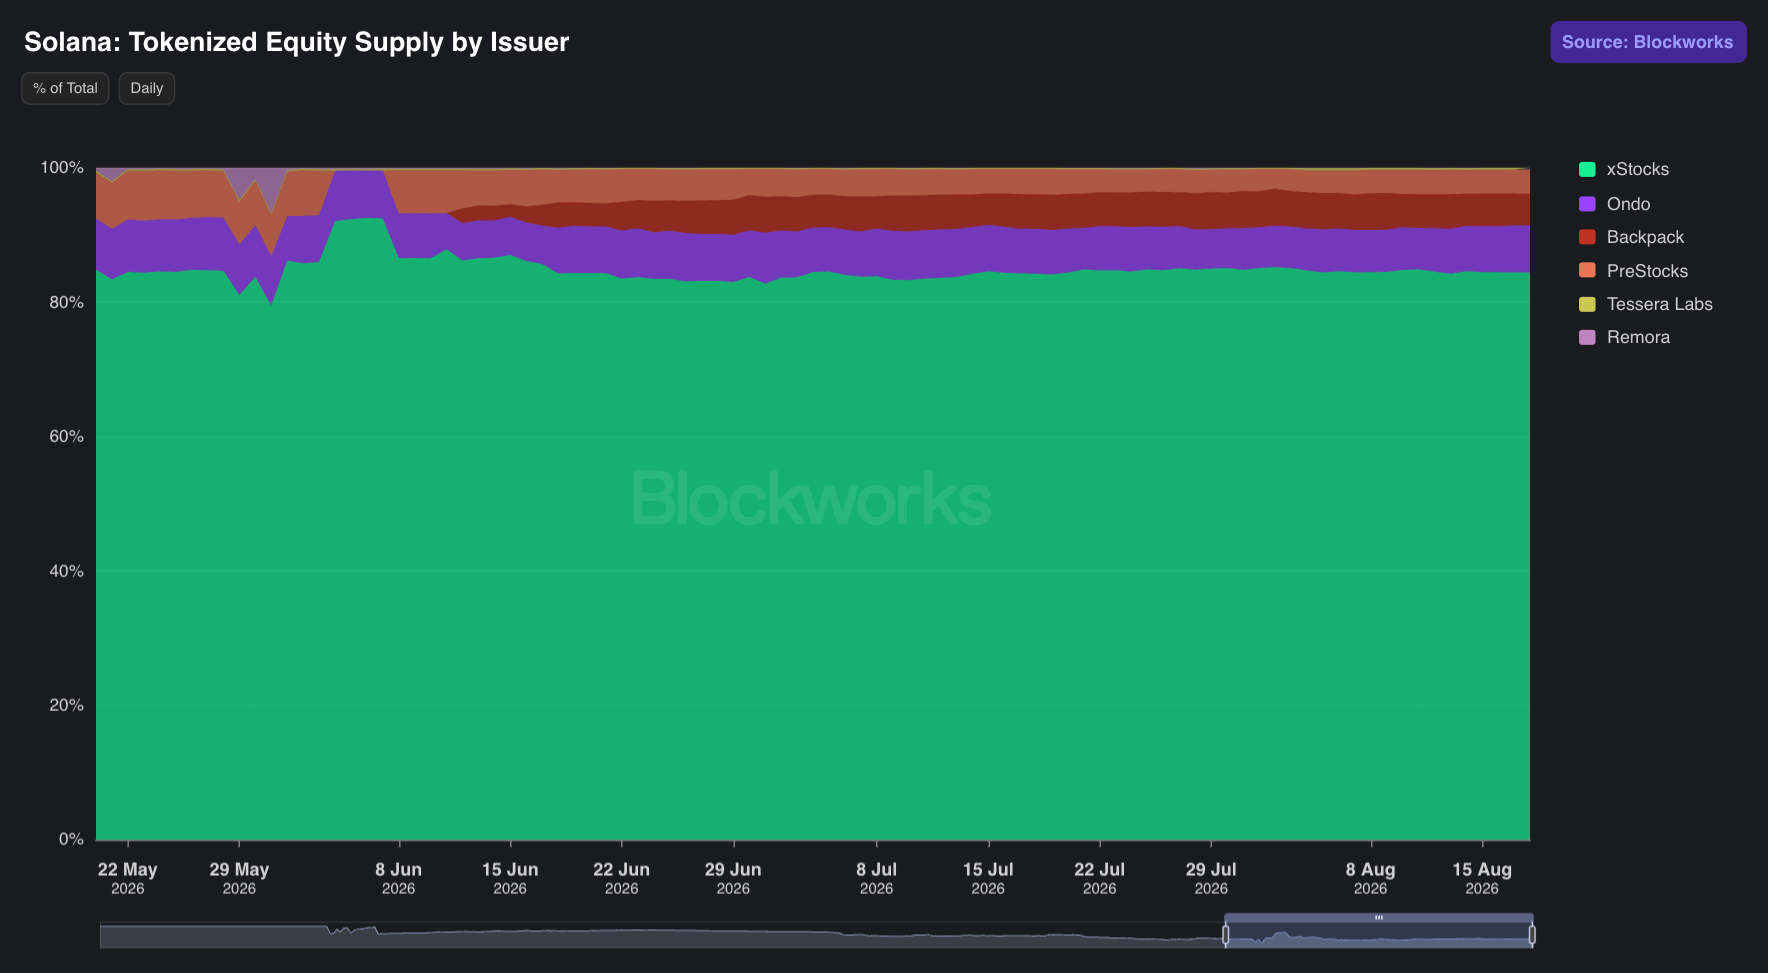
Task: Click the '15 Jun 2026' x-axis label
Action: 510,878
